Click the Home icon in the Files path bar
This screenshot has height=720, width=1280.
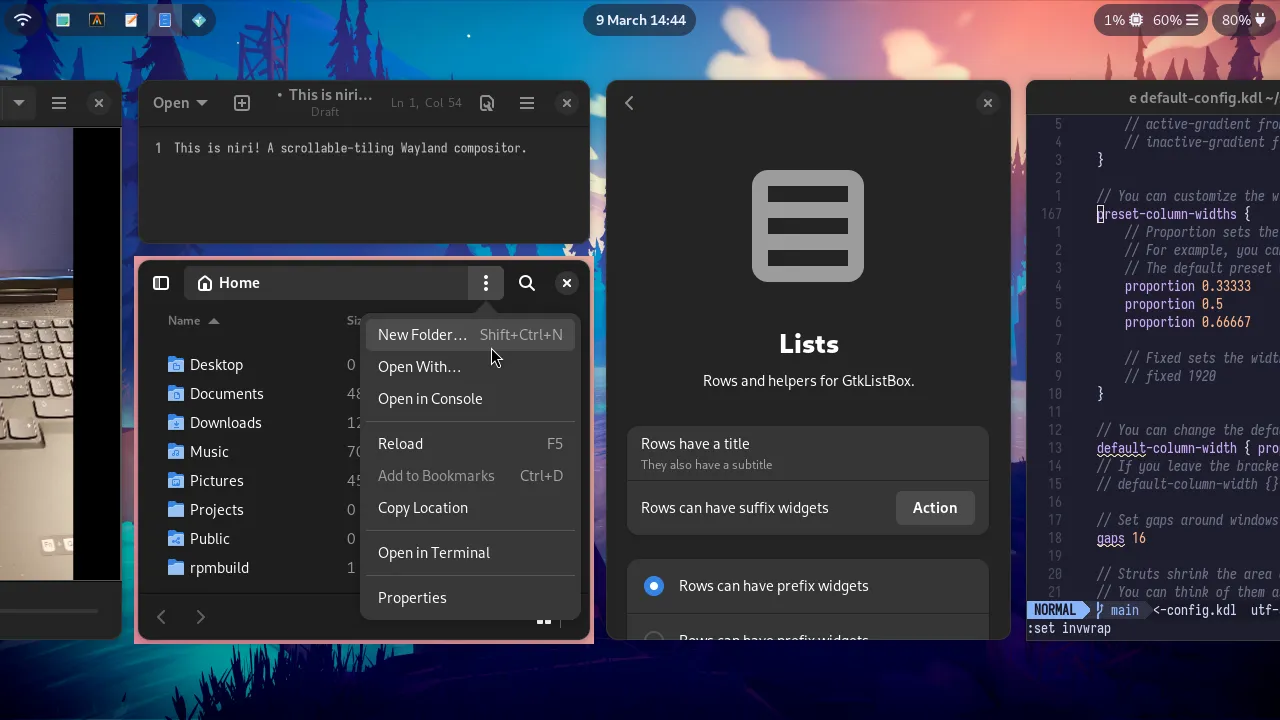[x=206, y=283]
